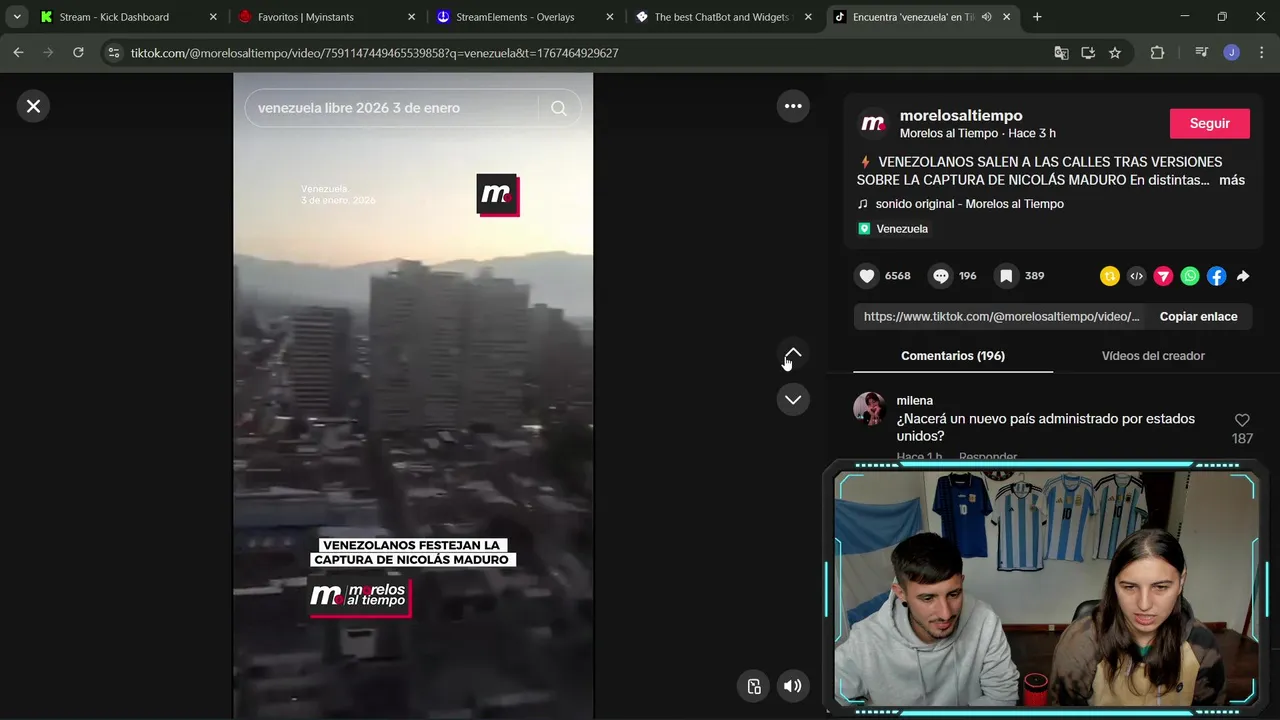The width and height of the screenshot is (1280, 720).
Task: Open the media controls icon
Action: click(x=1202, y=53)
